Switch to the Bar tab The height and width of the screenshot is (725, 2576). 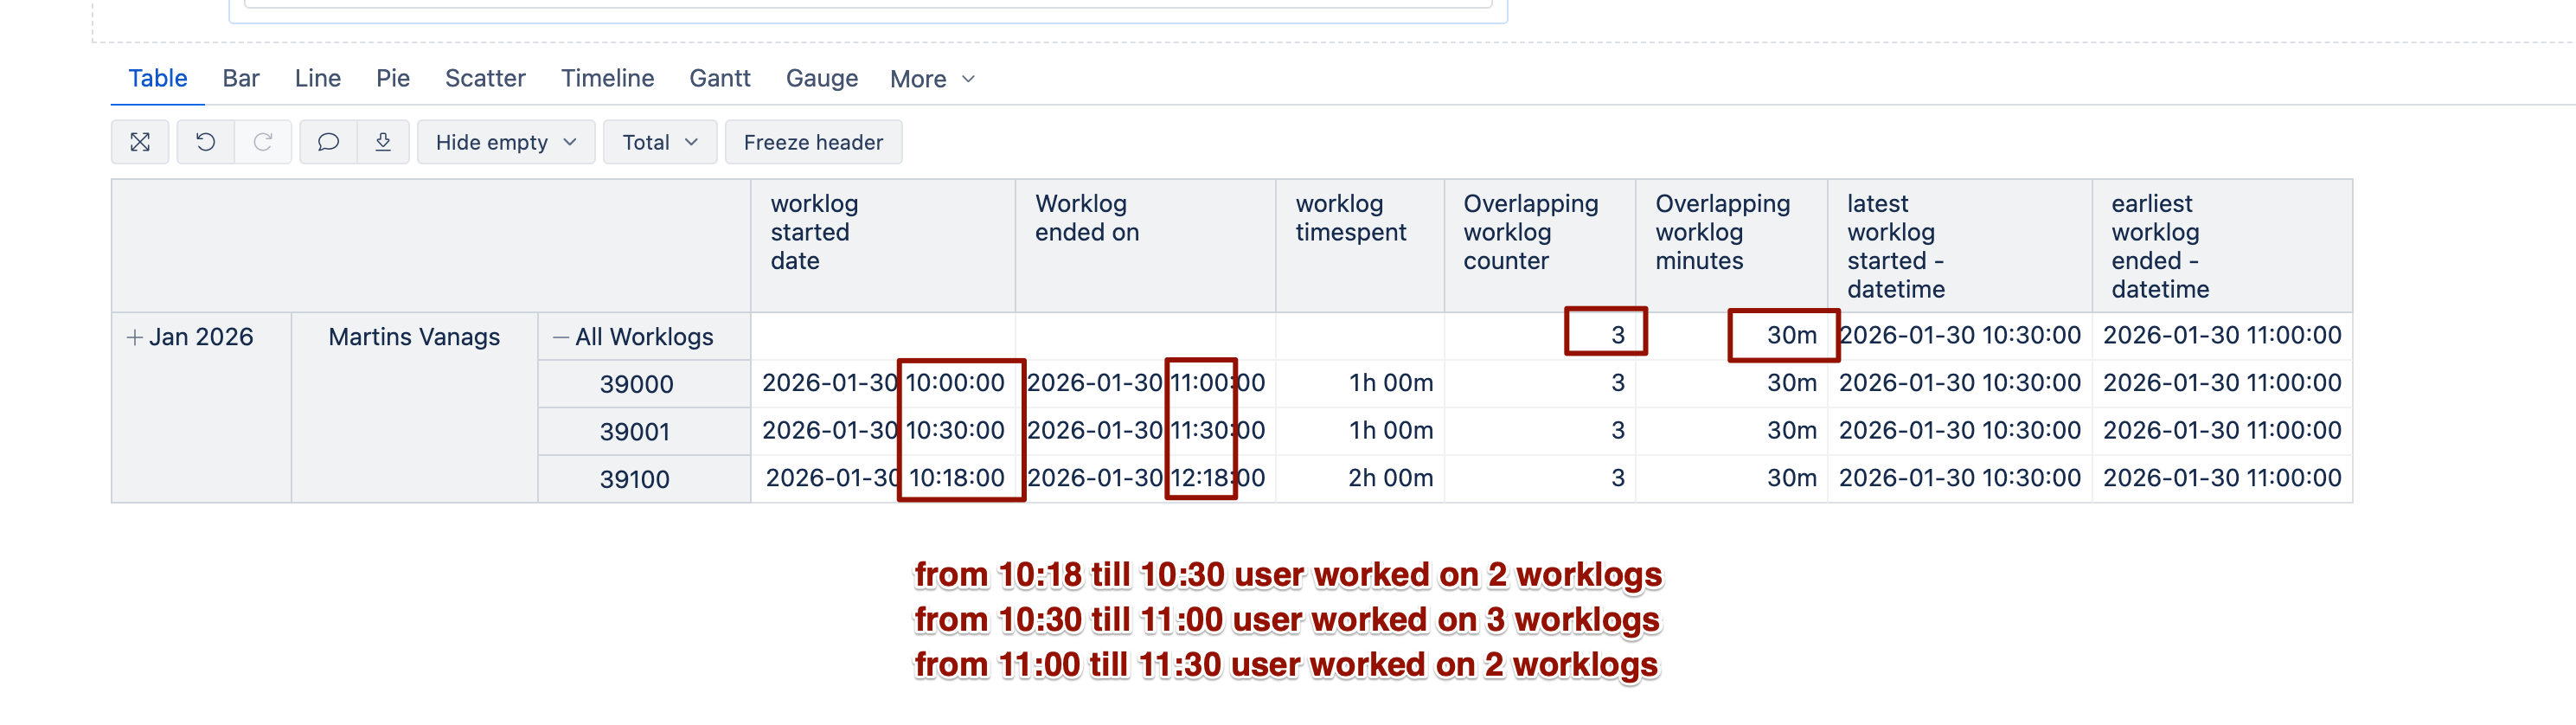pos(241,78)
